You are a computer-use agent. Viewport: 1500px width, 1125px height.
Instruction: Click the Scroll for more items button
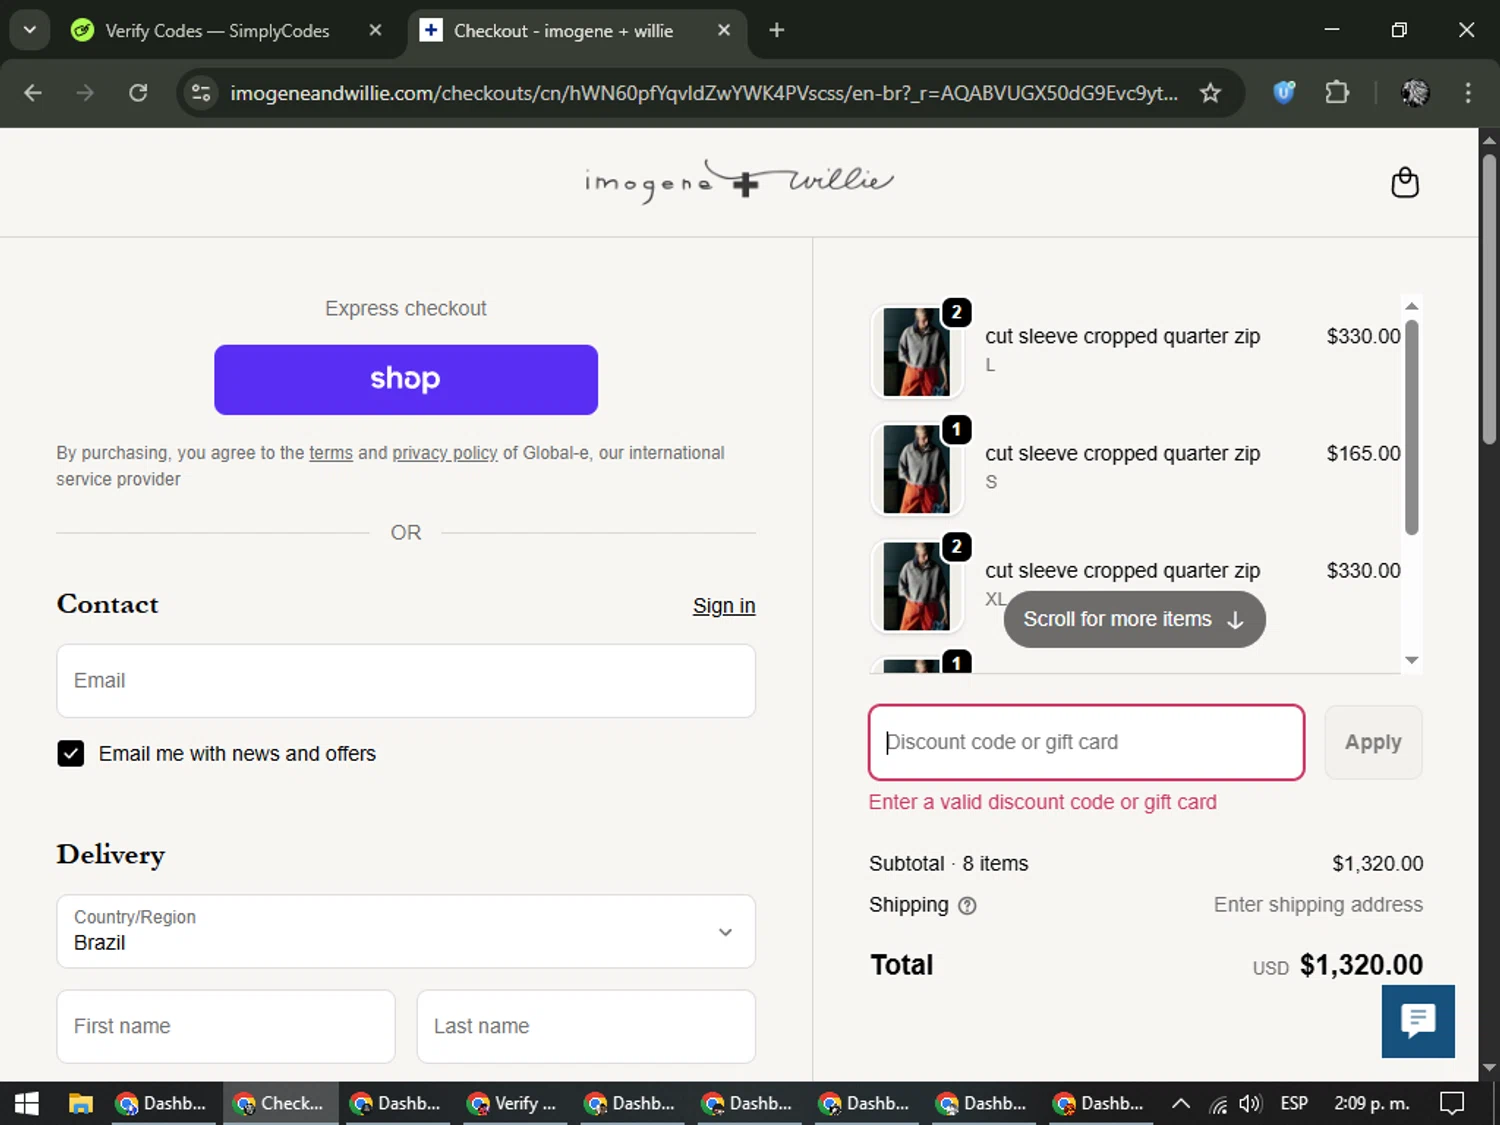click(x=1134, y=620)
